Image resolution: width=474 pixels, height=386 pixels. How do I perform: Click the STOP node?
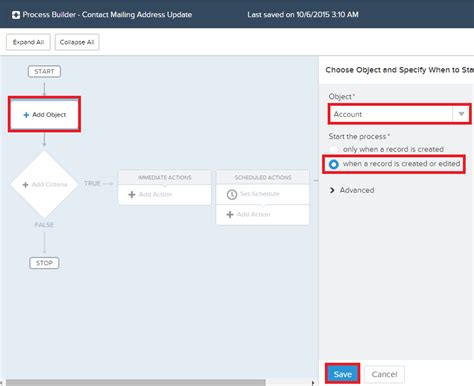pos(44,263)
